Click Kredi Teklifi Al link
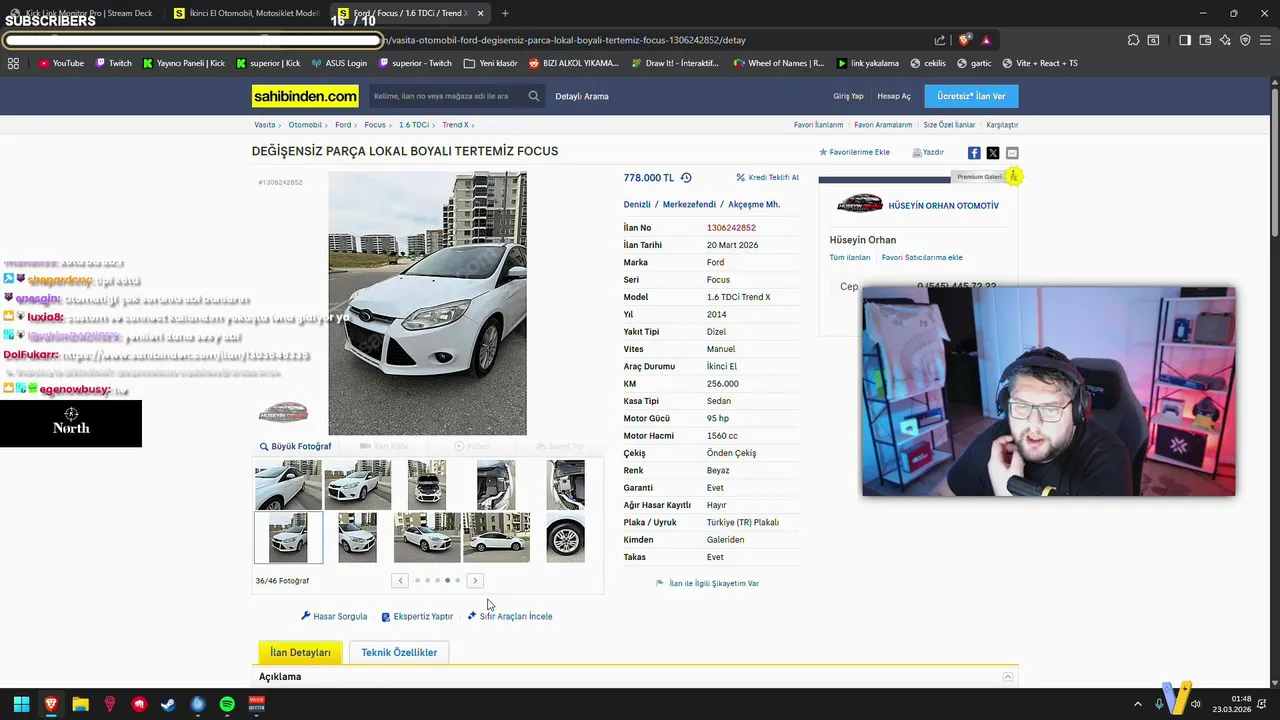 [x=767, y=177]
